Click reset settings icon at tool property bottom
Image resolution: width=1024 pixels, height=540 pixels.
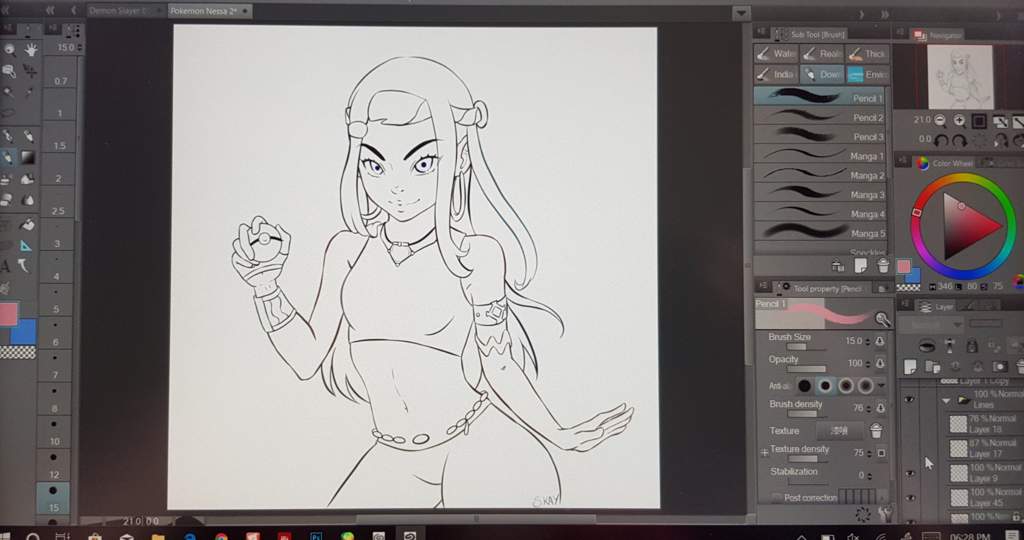(x=862, y=515)
